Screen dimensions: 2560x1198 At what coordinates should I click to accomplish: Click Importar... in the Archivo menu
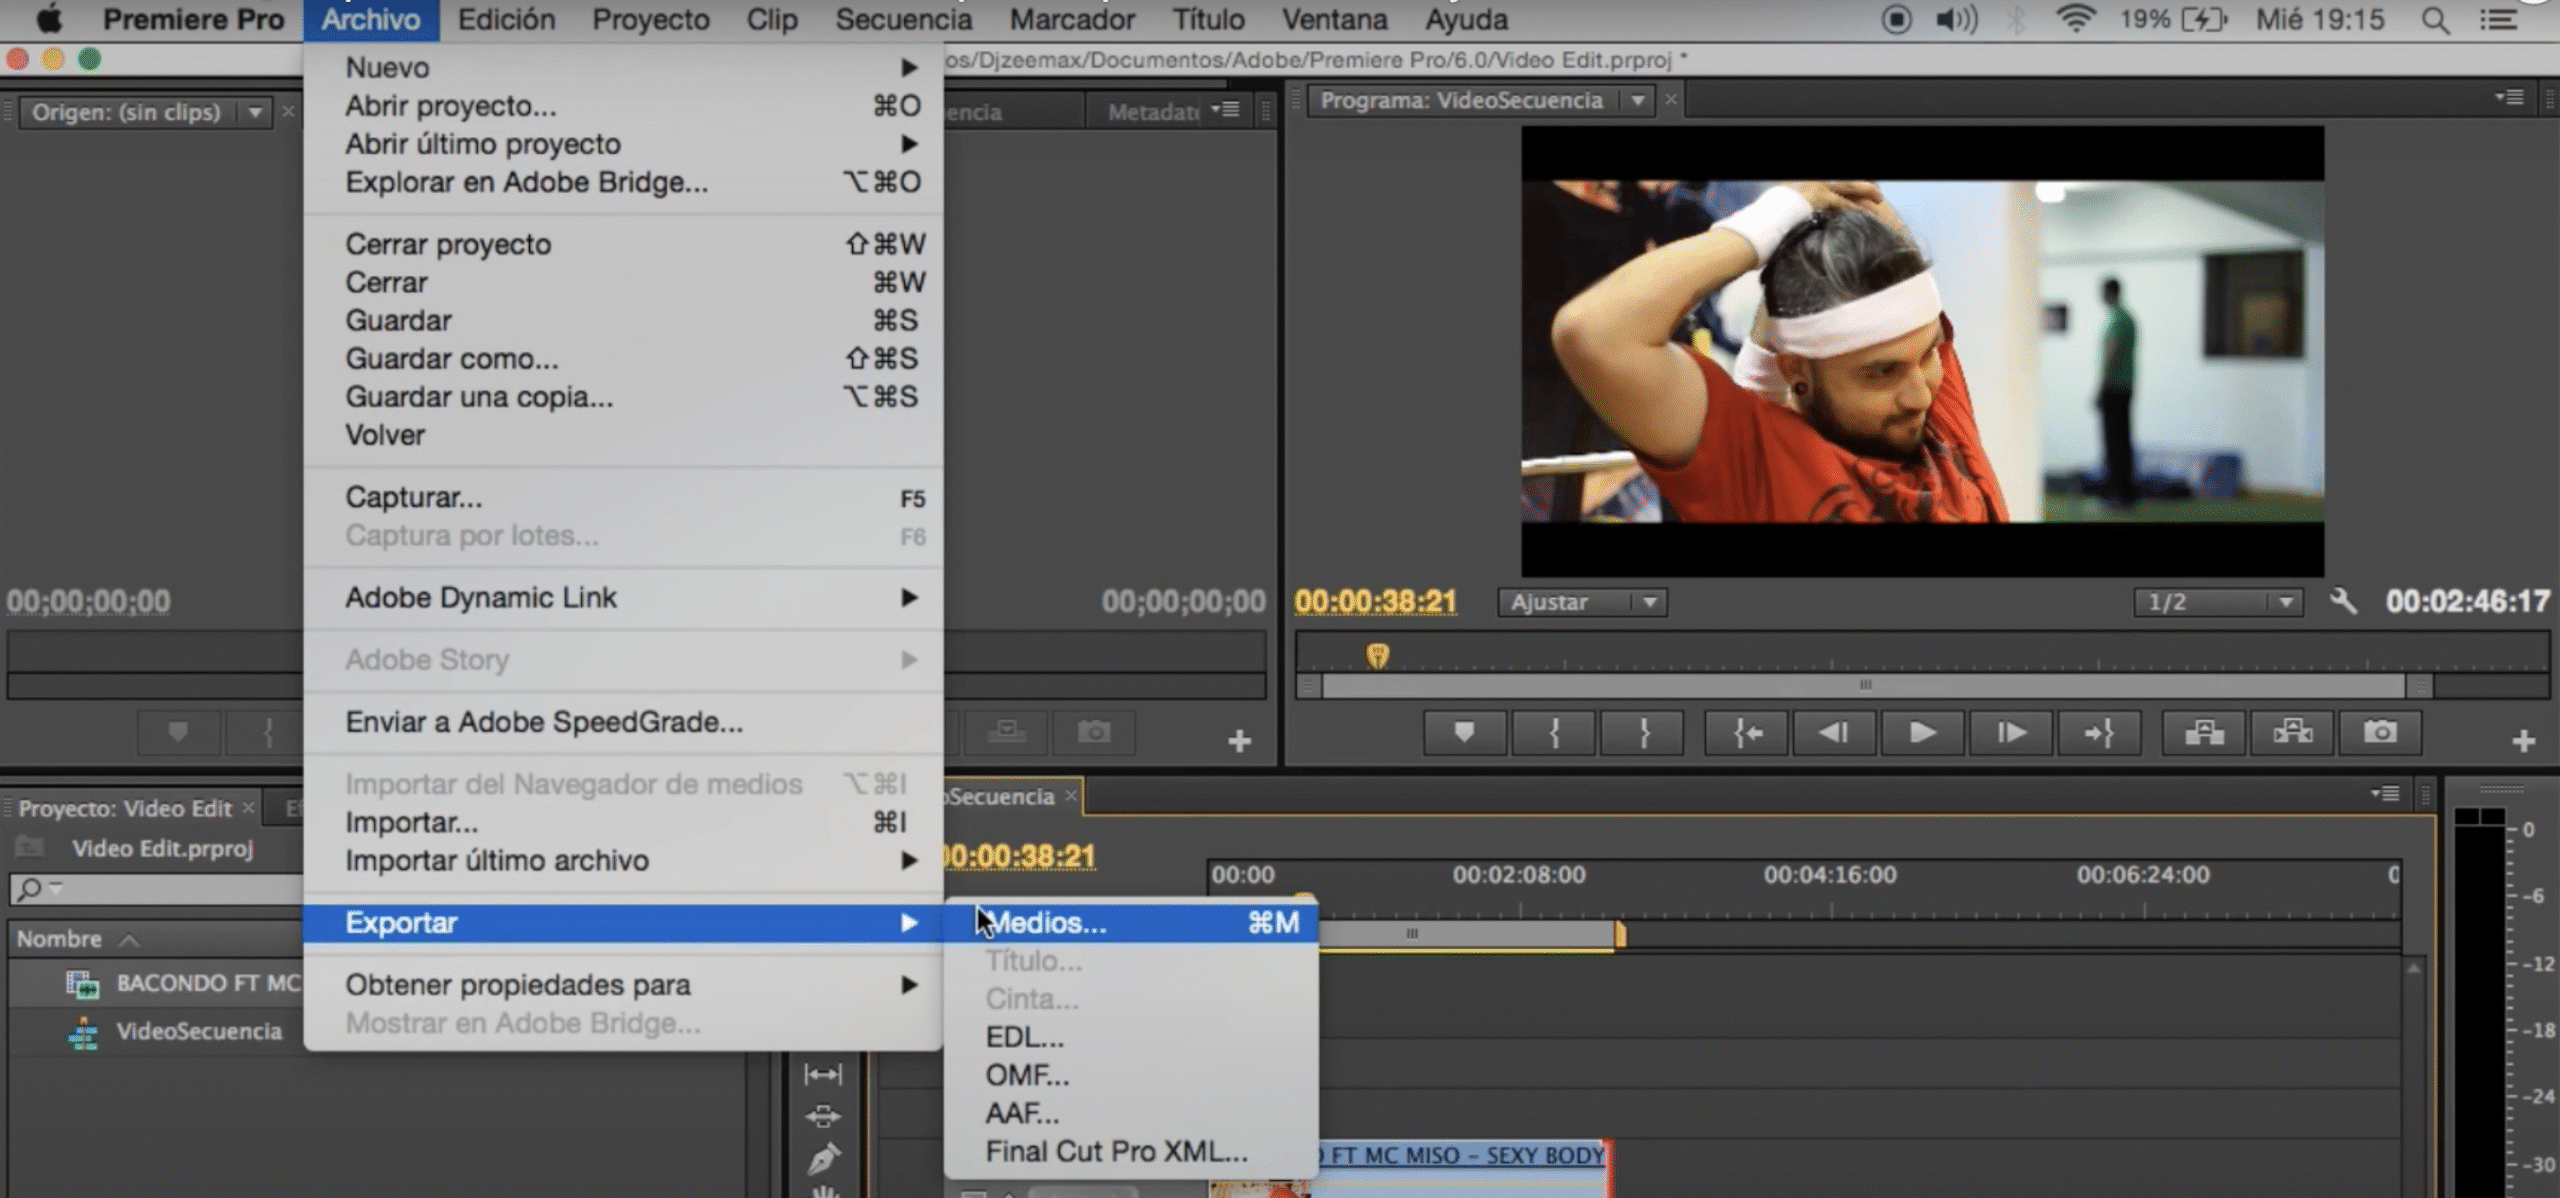click(412, 822)
